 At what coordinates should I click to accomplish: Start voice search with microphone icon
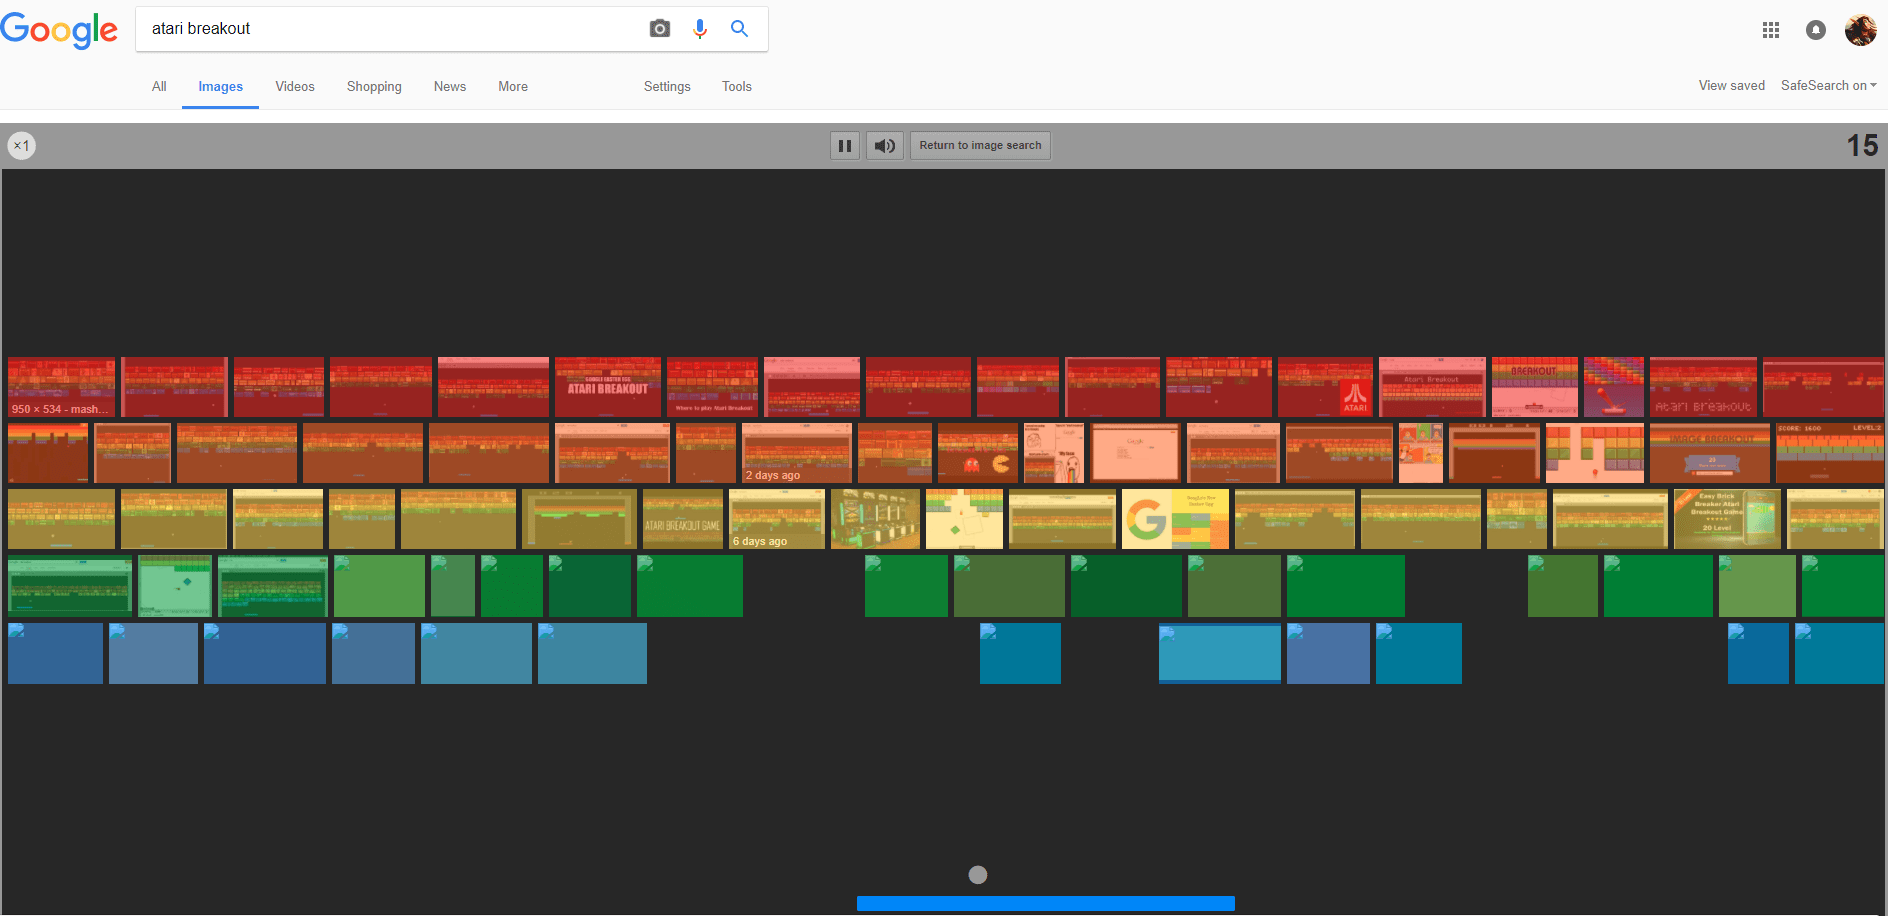(700, 29)
